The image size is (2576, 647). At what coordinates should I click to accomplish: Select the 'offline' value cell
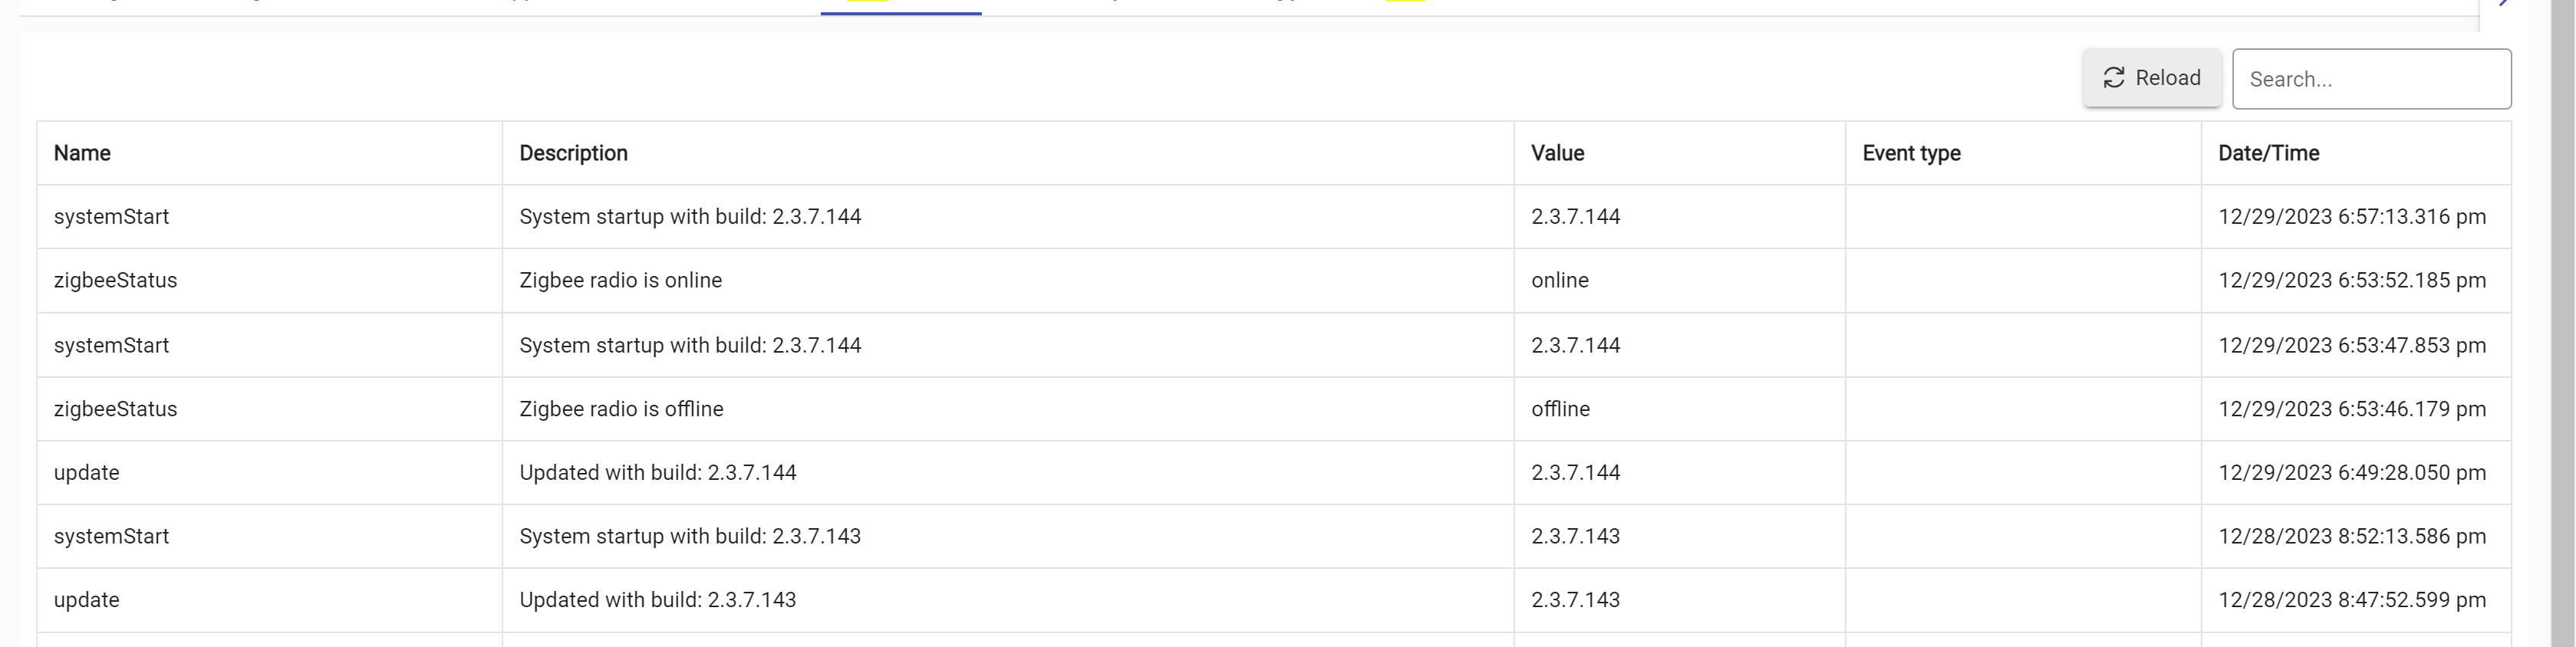pos(1560,409)
